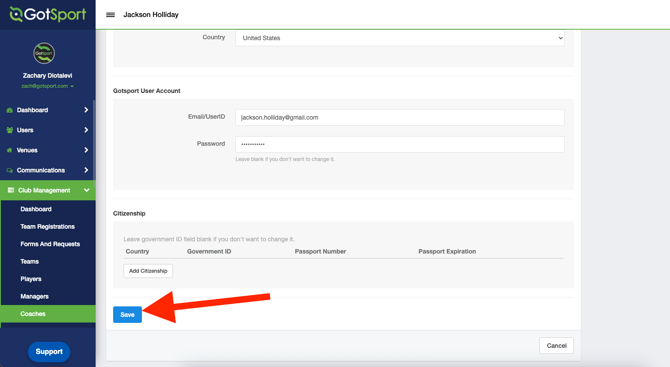Expand the Venues menu chevron

point(86,150)
